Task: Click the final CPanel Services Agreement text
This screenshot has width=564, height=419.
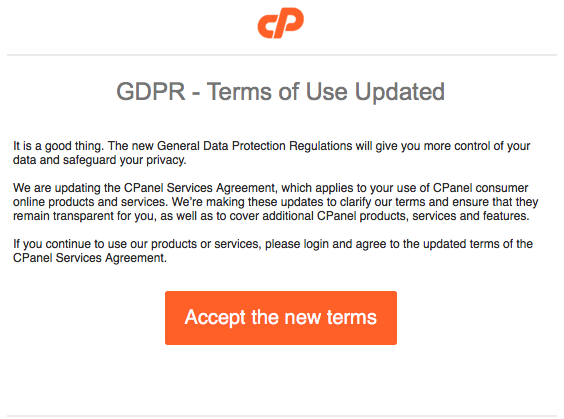Action: pos(90,258)
